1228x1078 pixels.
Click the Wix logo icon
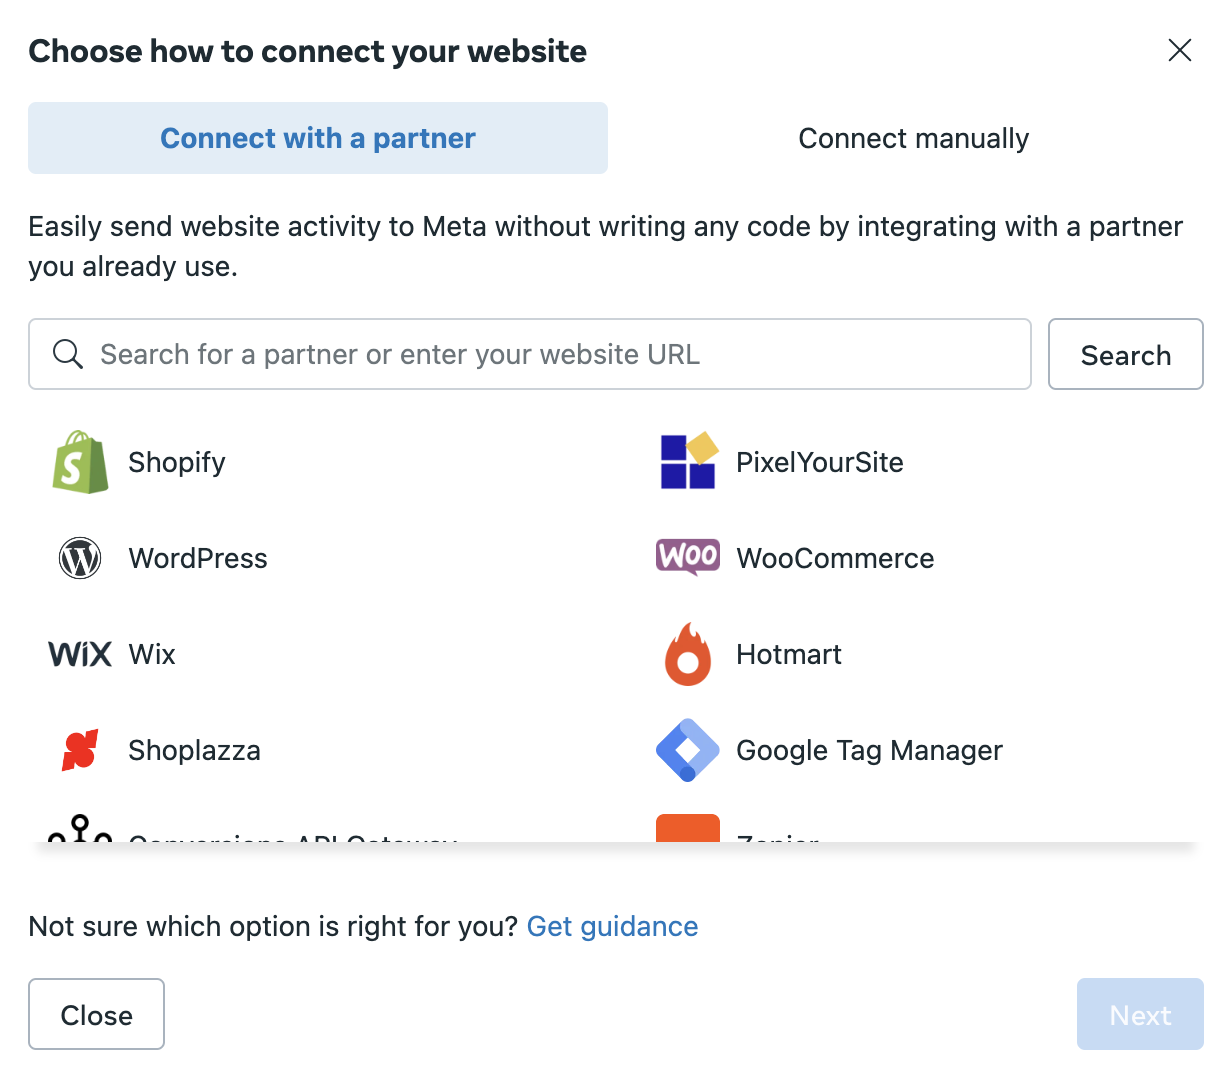[80, 654]
